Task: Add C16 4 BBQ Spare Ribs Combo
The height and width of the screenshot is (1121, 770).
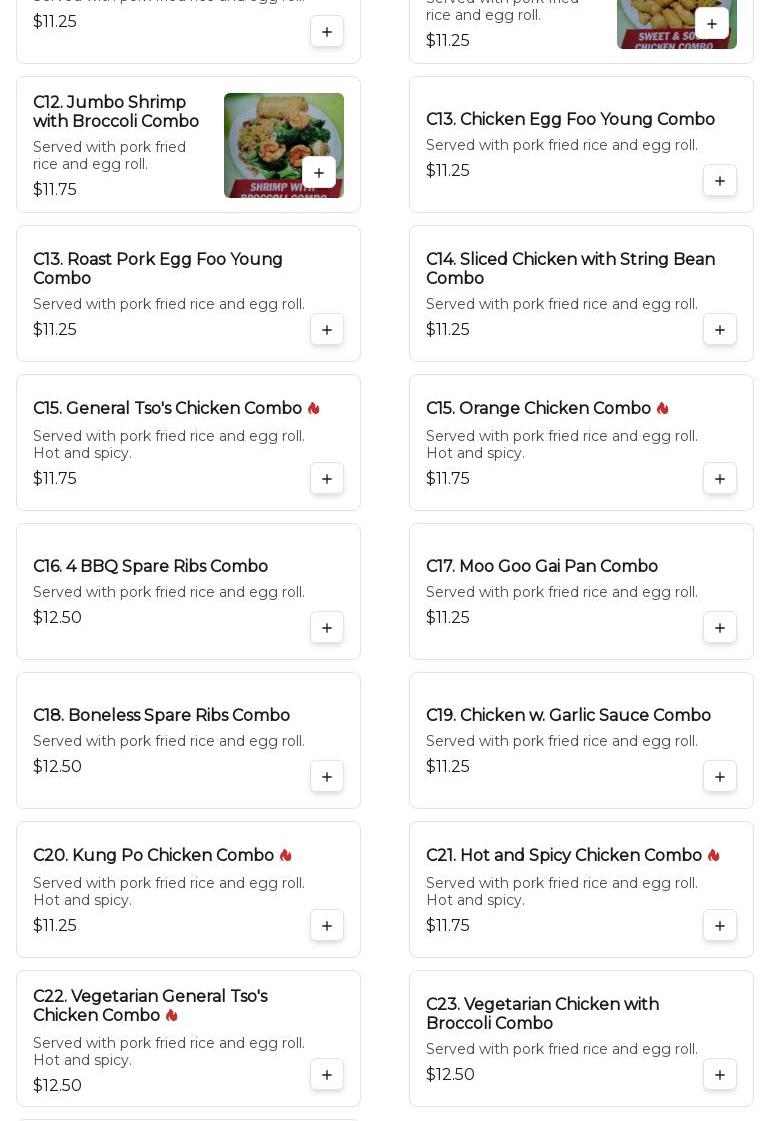Action: [327, 628]
